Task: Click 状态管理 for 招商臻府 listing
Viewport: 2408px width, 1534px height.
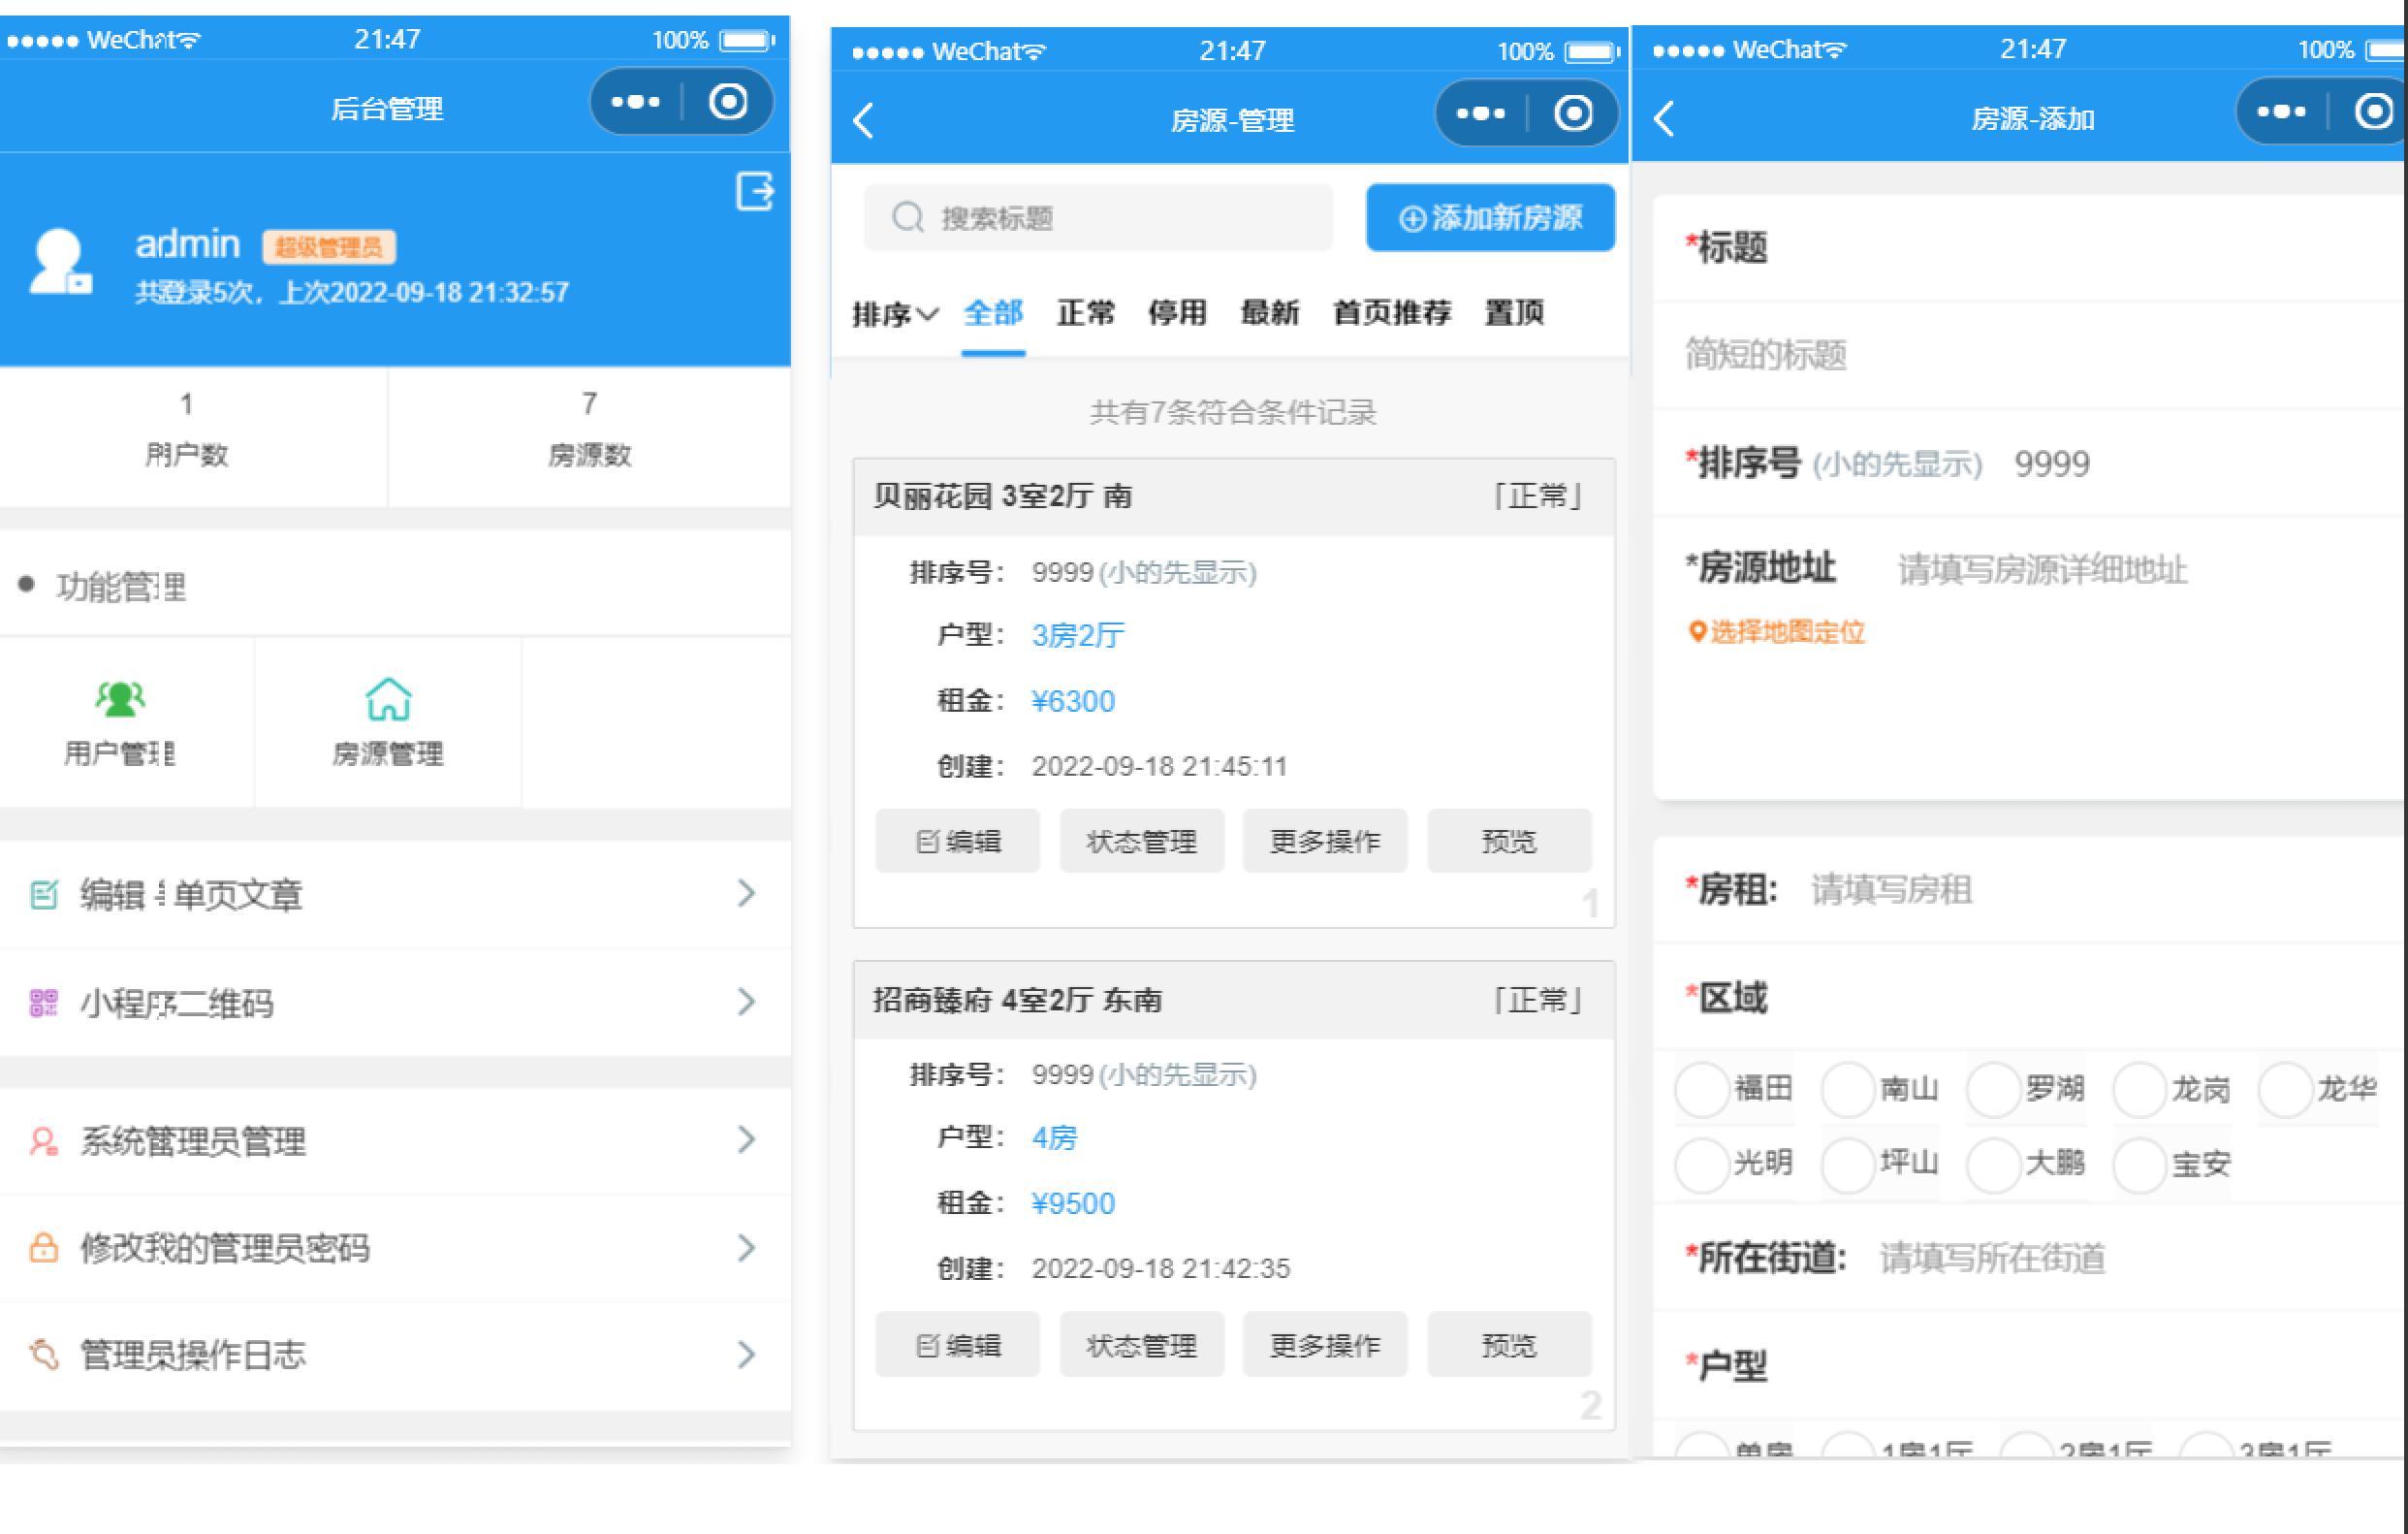Action: click(x=1141, y=1345)
